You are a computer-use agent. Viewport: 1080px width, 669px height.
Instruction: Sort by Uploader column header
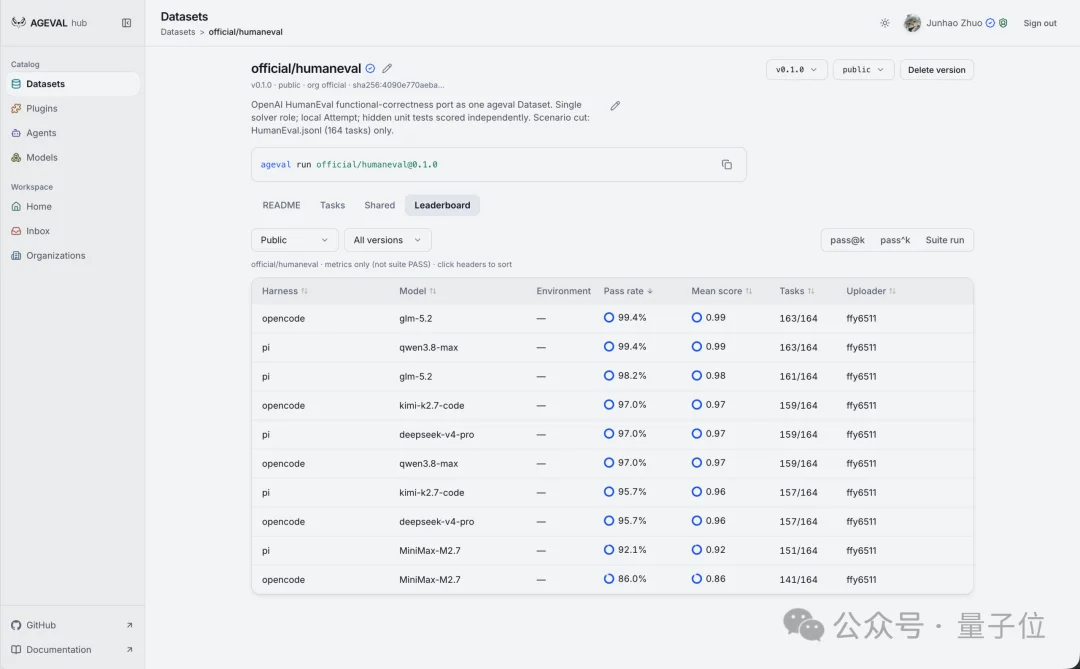(871, 291)
